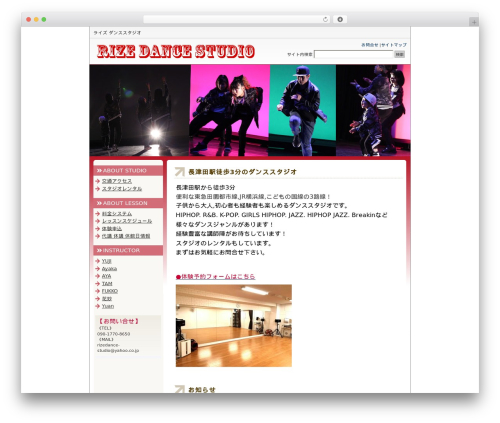Click the pink background dancers banner photo
Viewport: 500px width, 423px height.
click(x=230, y=110)
